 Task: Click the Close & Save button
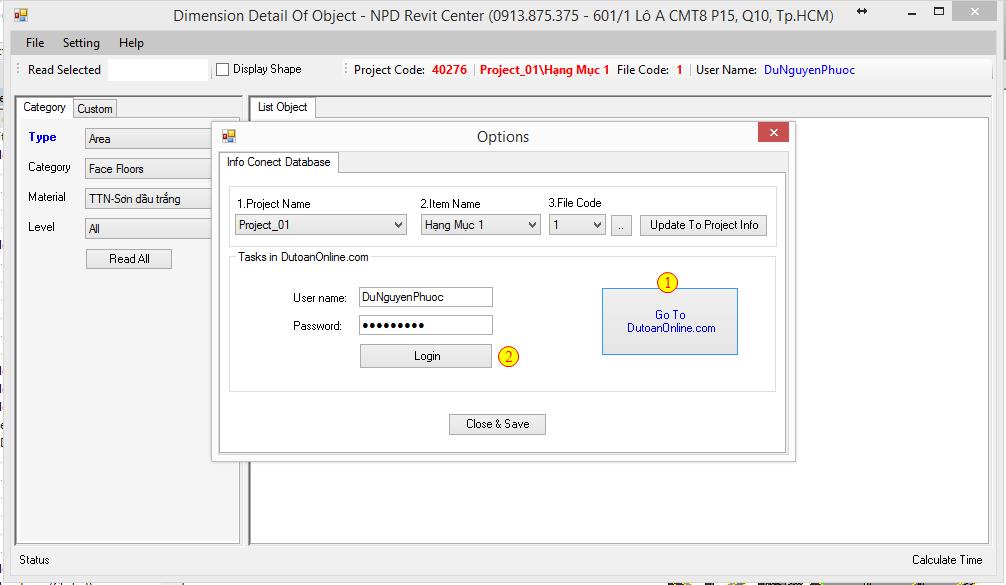pos(497,424)
